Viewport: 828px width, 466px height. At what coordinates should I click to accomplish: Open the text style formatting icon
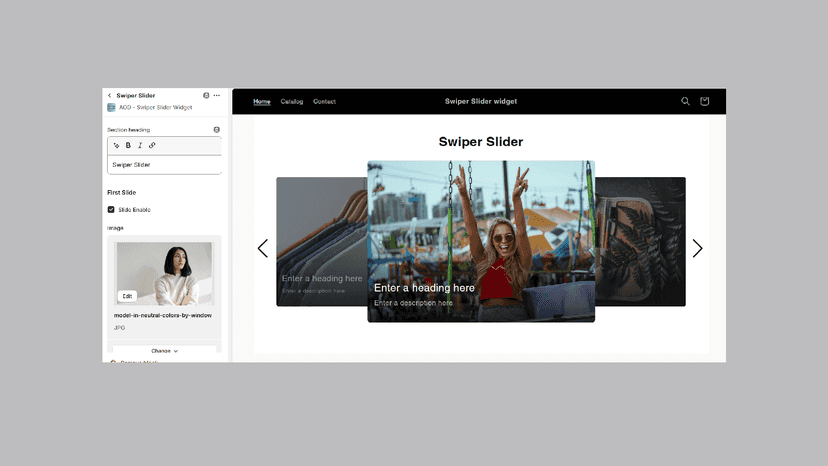coord(116,145)
